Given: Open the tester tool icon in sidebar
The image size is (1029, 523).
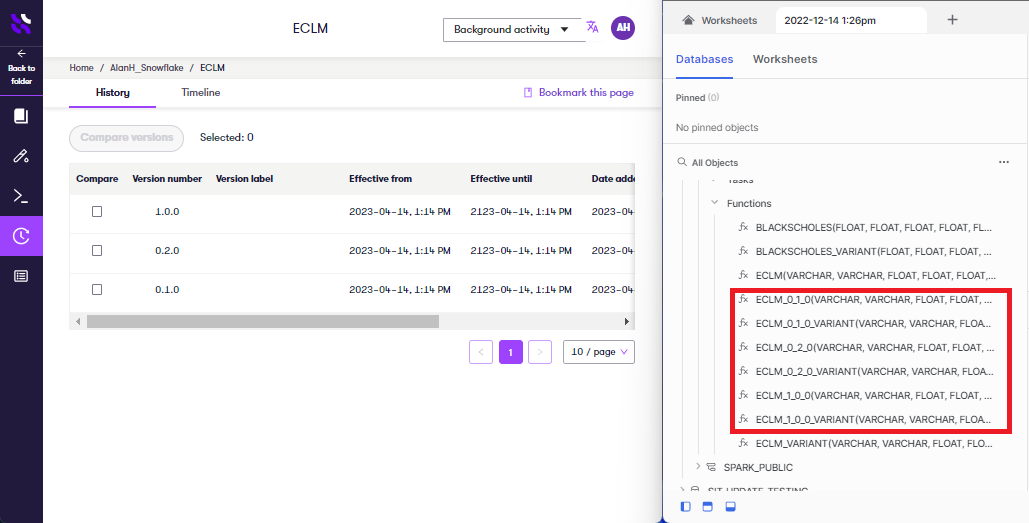Looking at the screenshot, I should pyautogui.click(x=21, y=156).
